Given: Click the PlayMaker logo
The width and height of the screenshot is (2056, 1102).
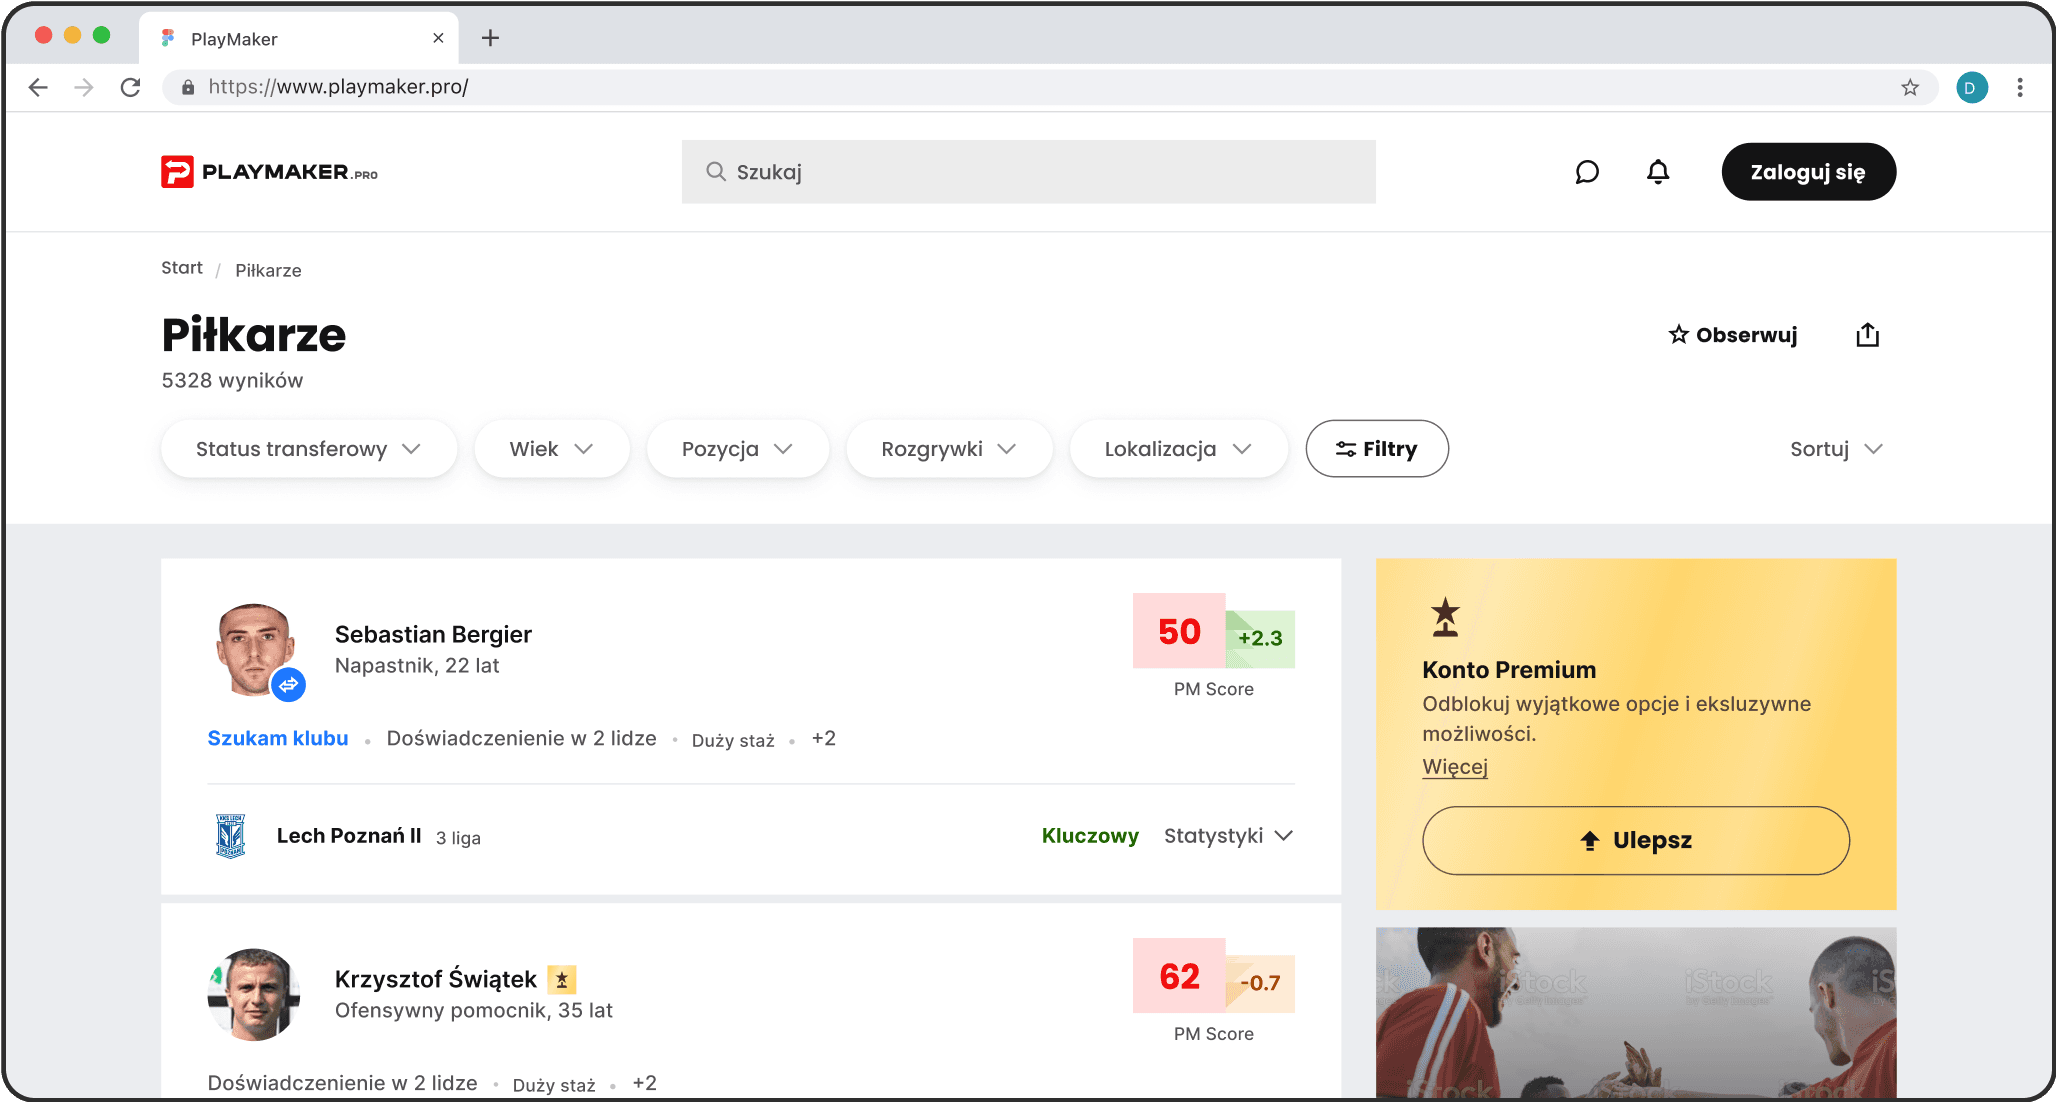Looking at the screenshot, I should click(269, 172).
